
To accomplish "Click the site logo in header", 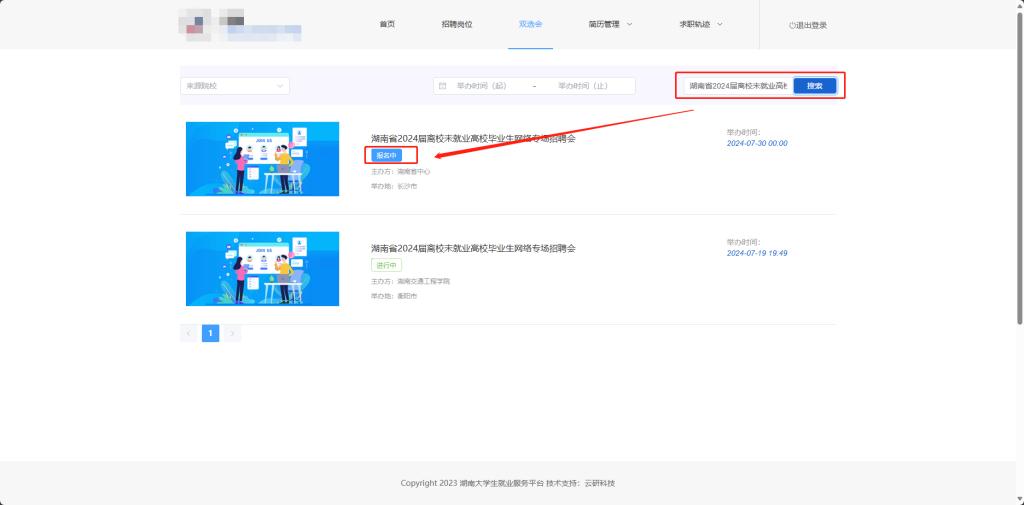I will pos(240,25).
